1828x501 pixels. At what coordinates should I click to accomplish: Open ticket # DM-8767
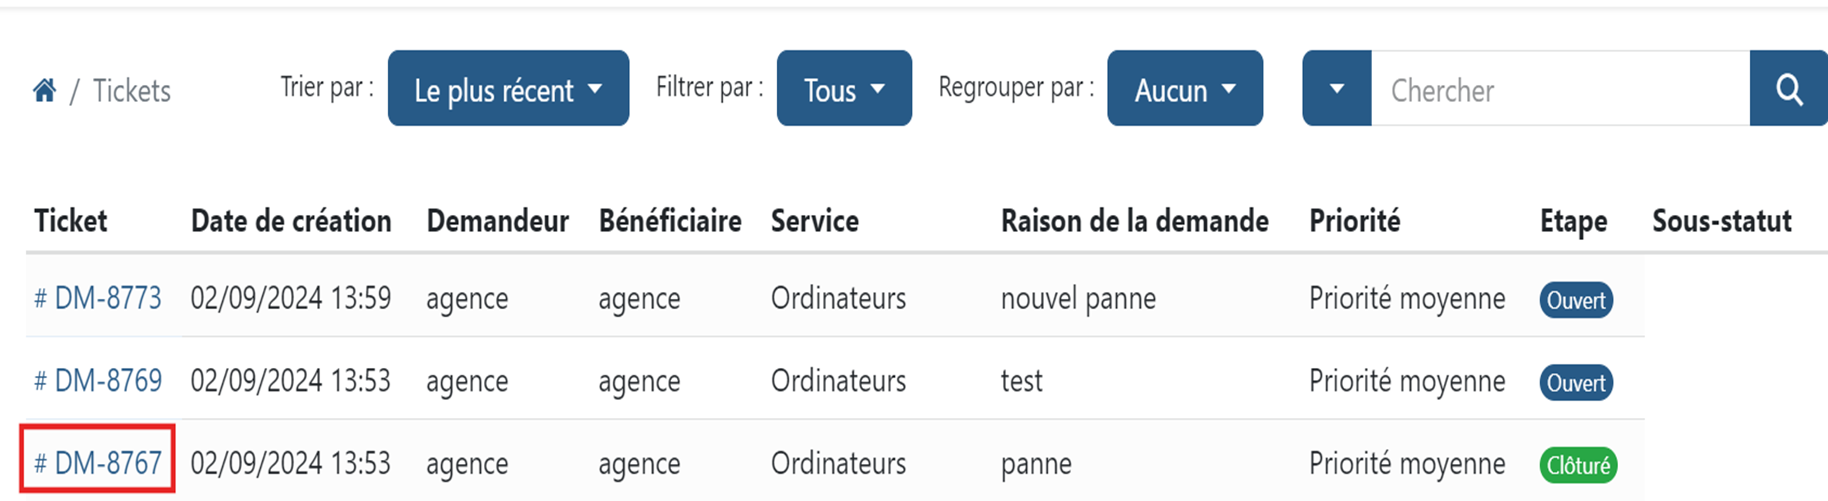click(x=98, y=463)
